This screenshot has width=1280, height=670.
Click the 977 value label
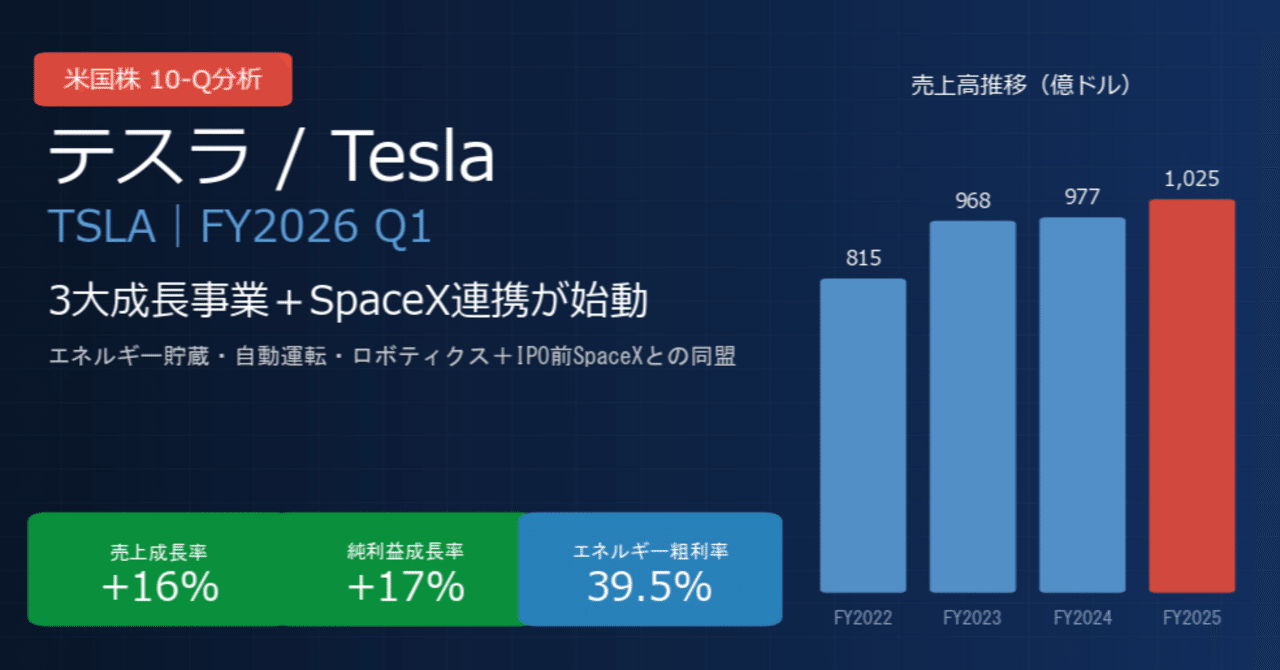[1082, 198]
